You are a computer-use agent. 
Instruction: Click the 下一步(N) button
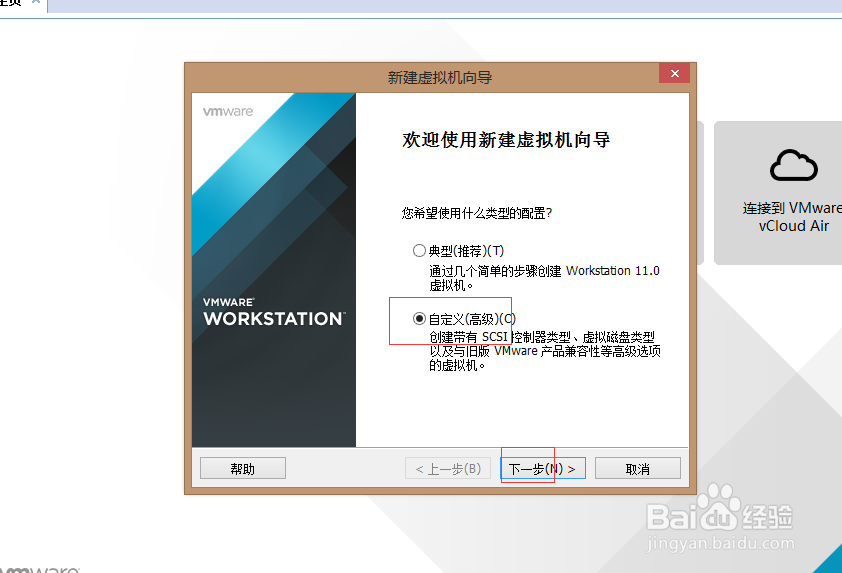tap(543, 468)
